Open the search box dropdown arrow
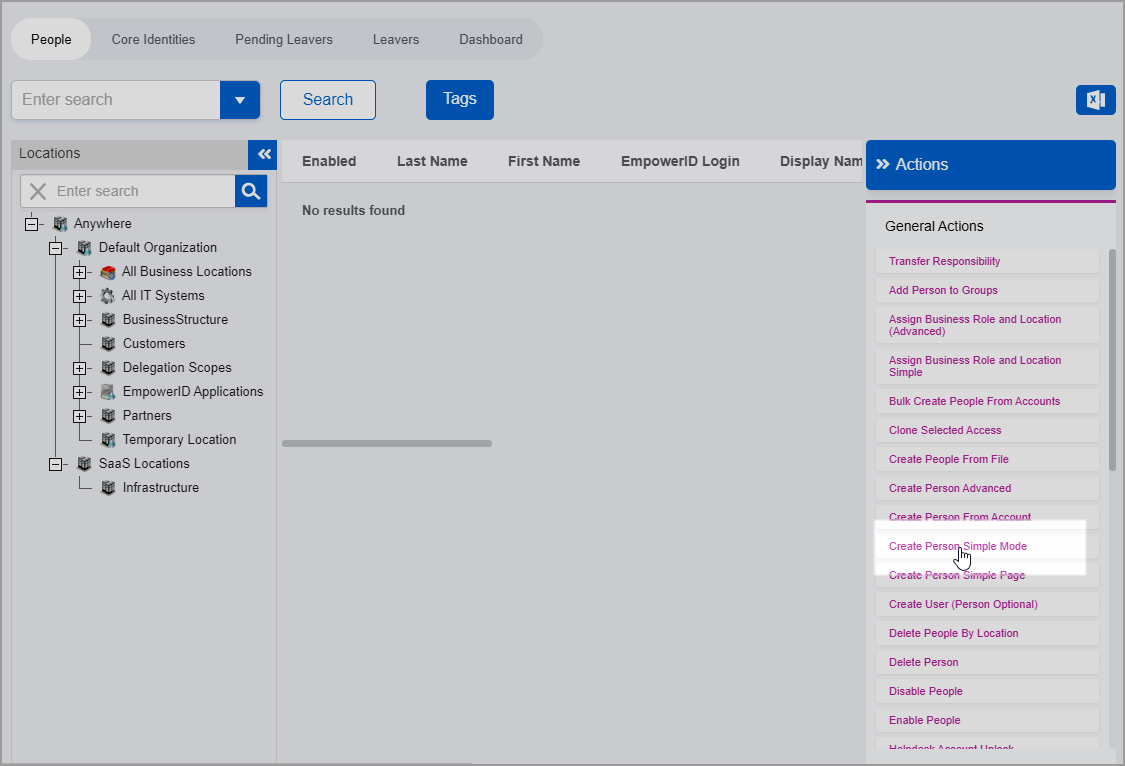This screenshot has height=766, width=1125. click(x=240, y=100)
